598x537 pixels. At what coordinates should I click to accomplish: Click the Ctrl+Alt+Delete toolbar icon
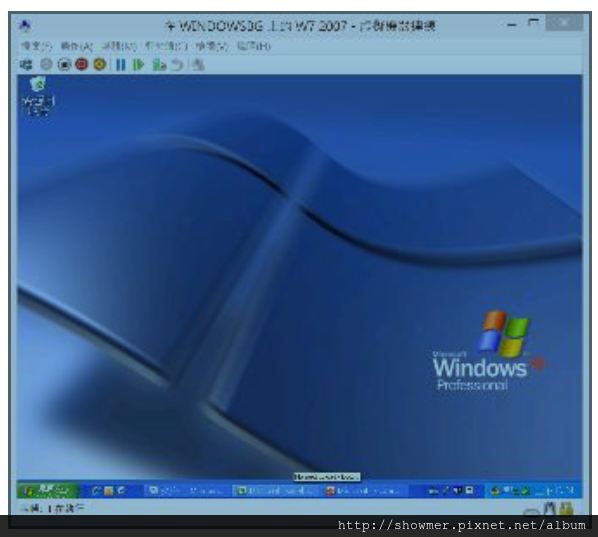26,65
